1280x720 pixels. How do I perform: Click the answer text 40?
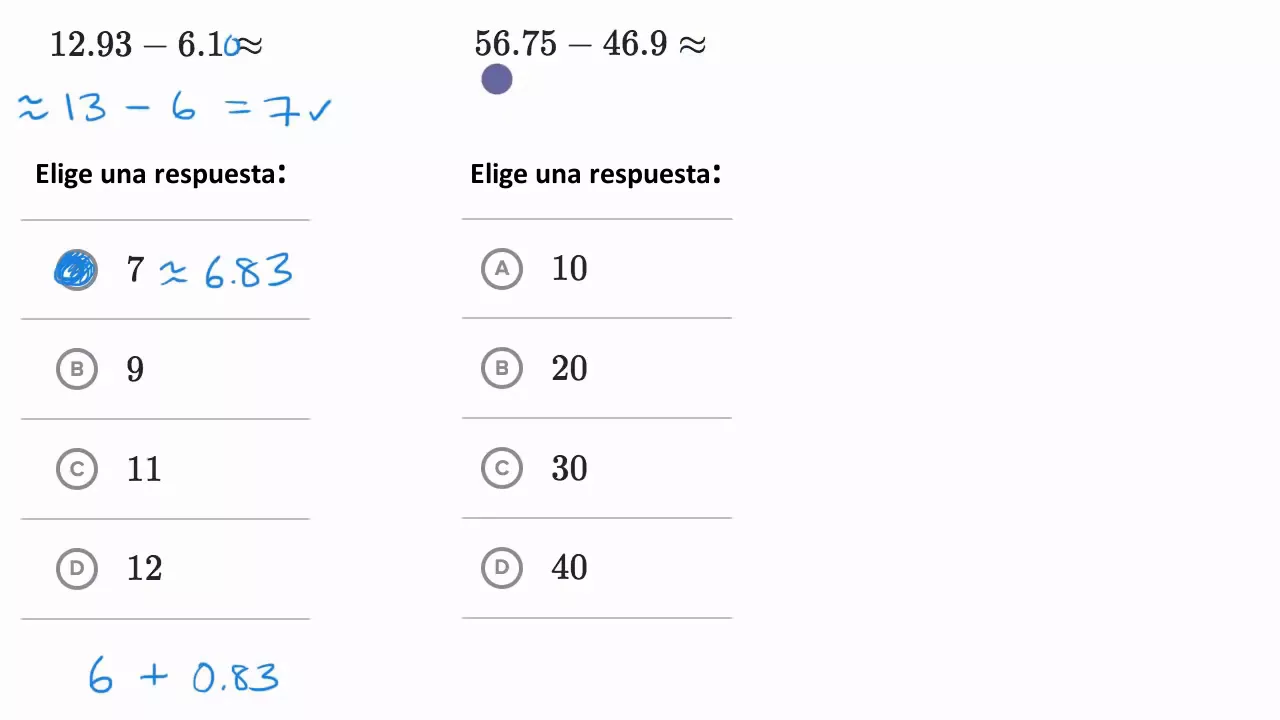[x=570, y=568]
